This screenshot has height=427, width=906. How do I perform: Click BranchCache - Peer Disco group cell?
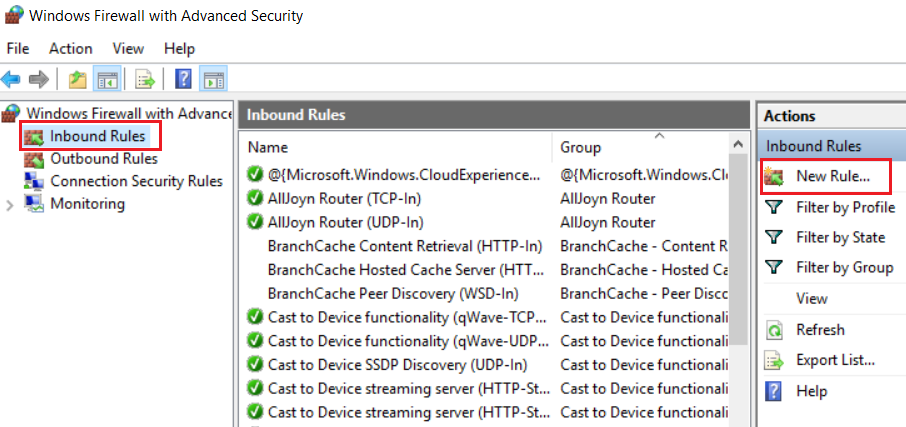[x=644, y=294]
